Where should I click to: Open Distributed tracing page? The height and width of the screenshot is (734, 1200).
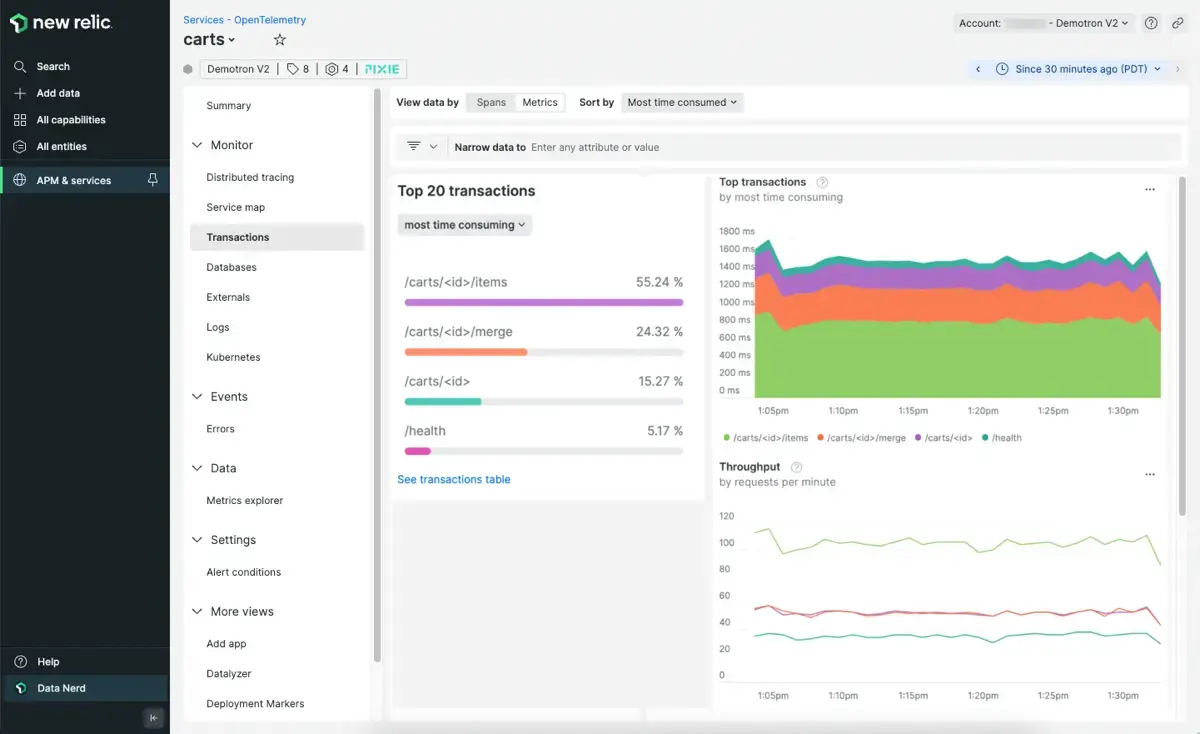250,177
